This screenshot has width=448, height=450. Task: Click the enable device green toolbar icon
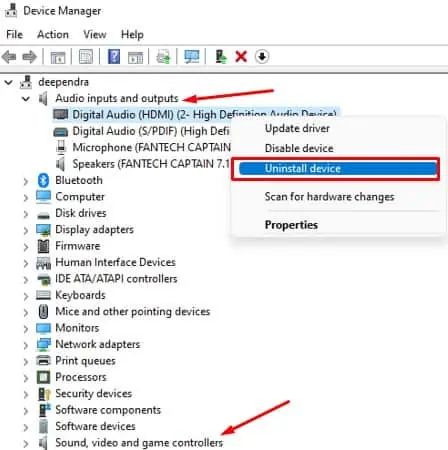click(x=221, y=57)
